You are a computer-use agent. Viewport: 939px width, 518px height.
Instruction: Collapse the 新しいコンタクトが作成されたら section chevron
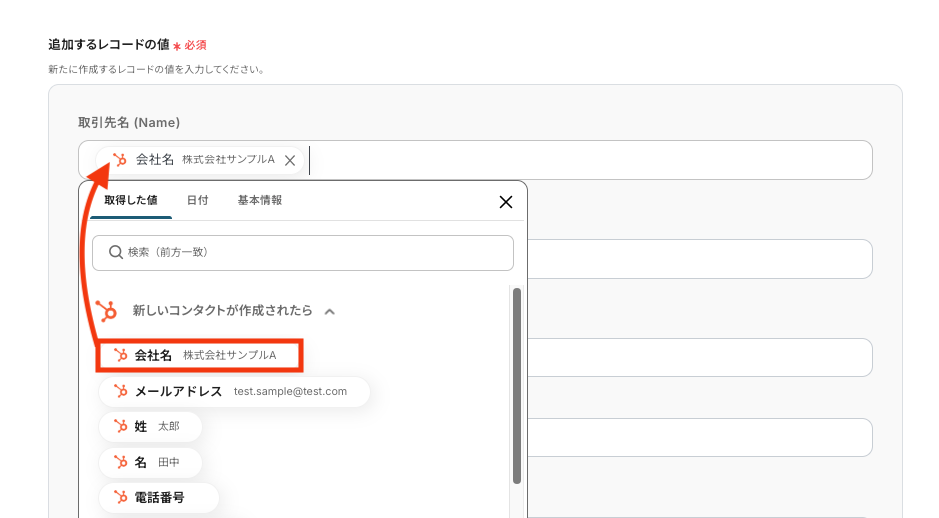click(329, 311)
